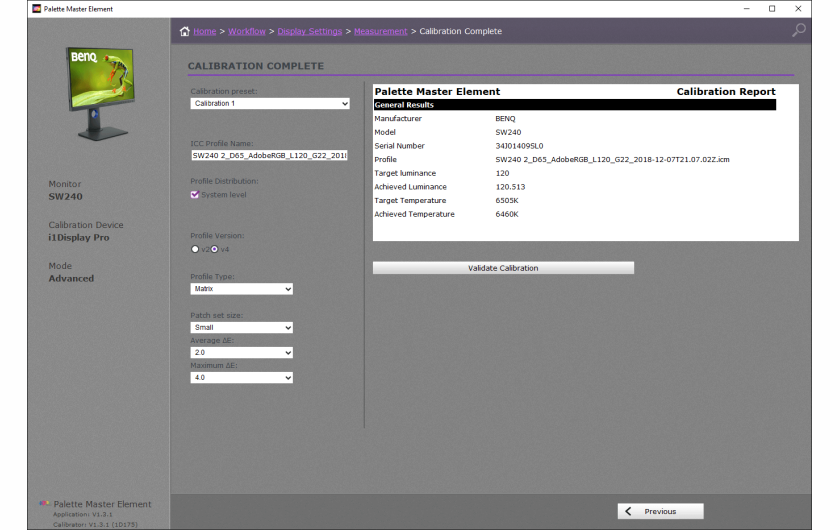Click the Target Temperature value 6505K

pyautogui.click(x=507, y=200)
